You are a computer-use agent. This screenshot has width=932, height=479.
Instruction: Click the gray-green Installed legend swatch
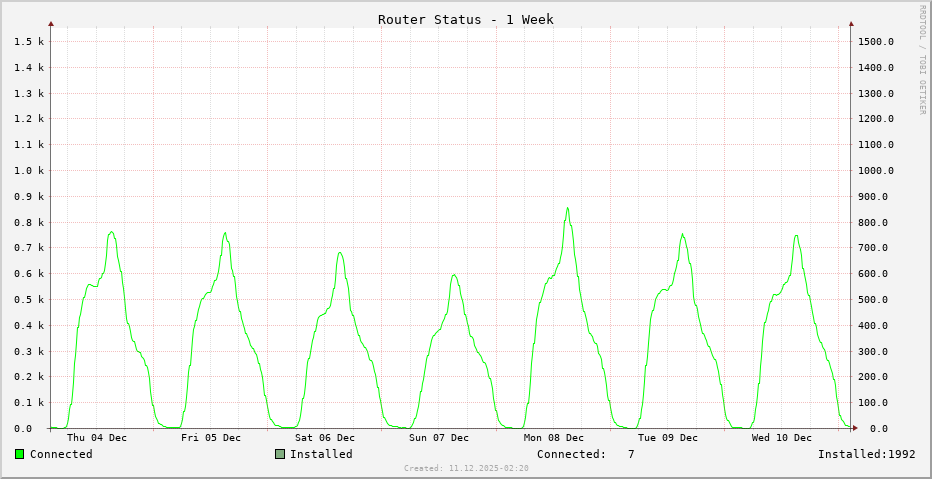point(280,454)
